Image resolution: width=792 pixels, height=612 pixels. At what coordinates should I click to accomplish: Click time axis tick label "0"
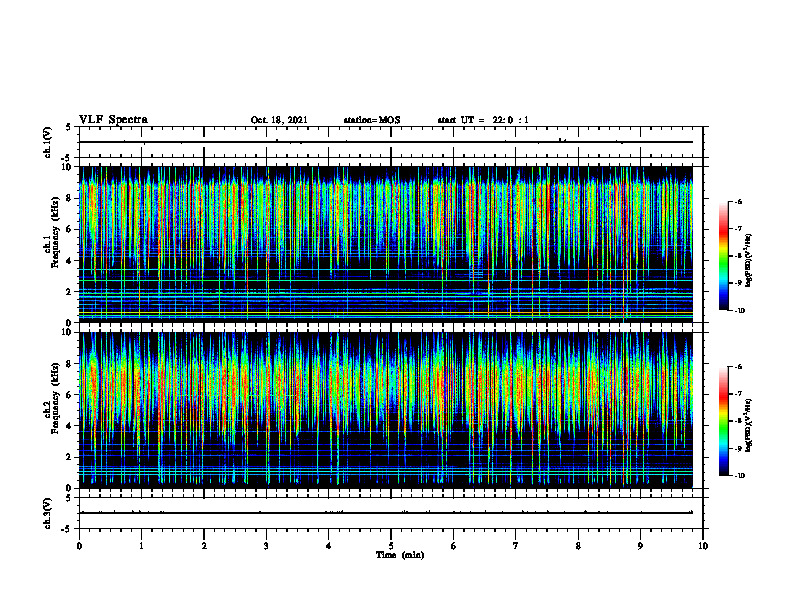coord(79,546)
